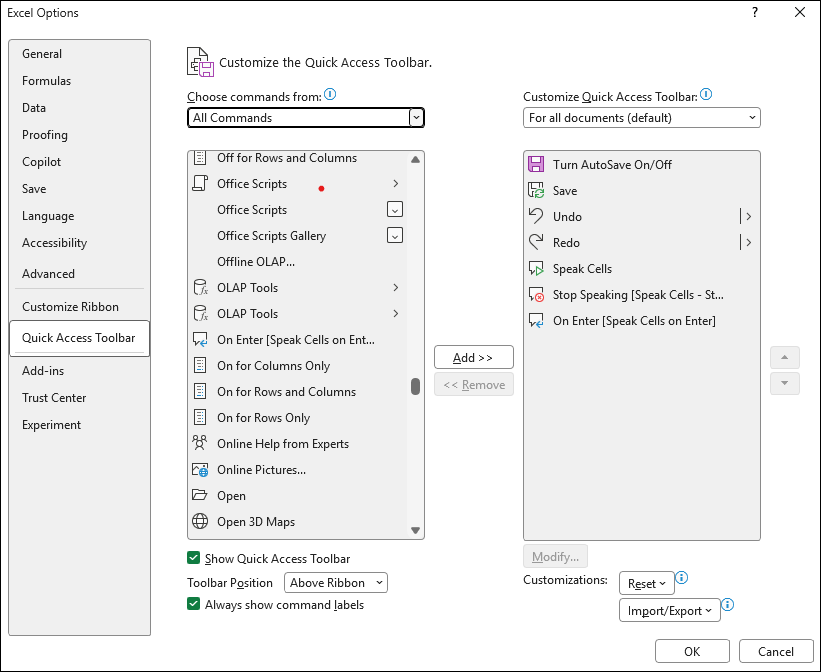Click the Cancel button
821x672 pixels.
pos(776,651)
